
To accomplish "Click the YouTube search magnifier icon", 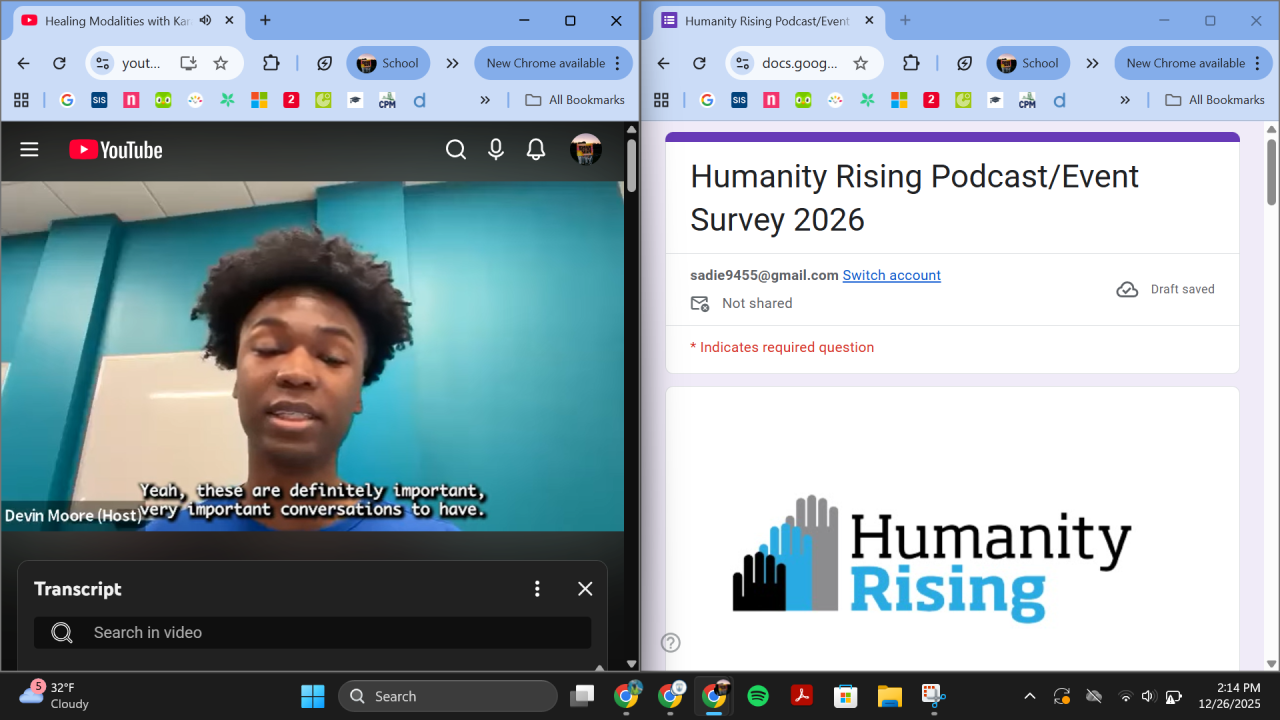I will pos(456,150).
